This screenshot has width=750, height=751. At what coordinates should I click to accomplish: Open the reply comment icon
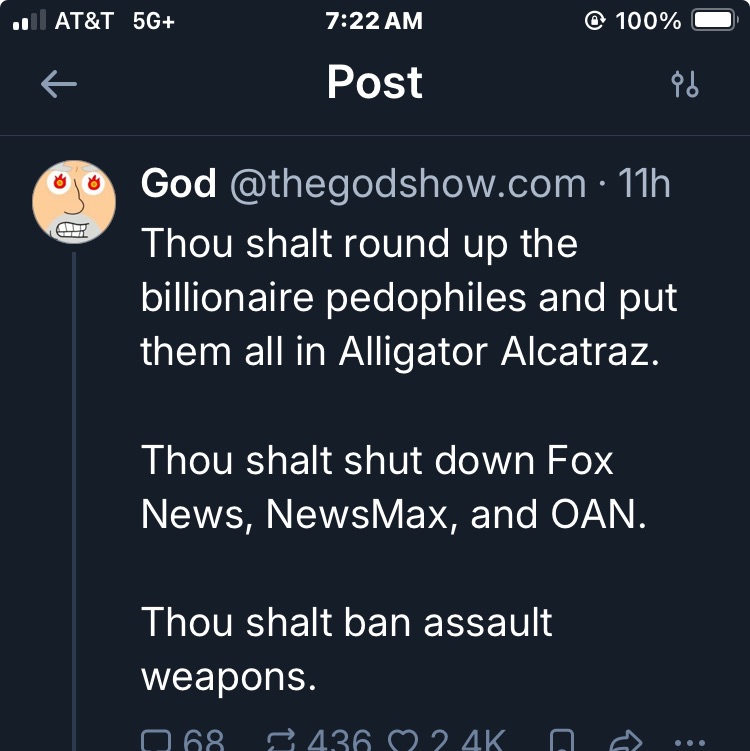point(157,741)
